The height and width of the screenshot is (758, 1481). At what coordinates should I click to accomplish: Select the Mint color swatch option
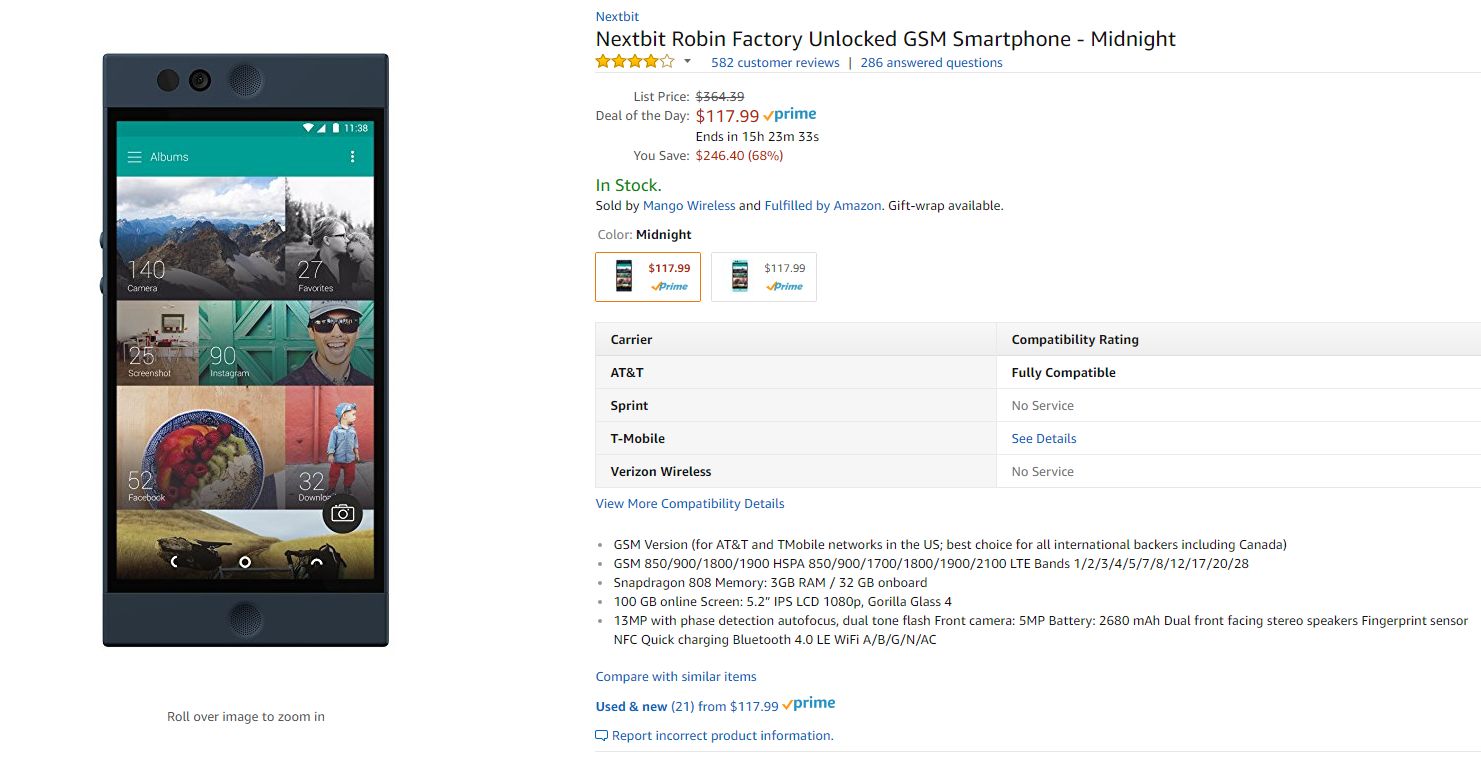(764, 277)
